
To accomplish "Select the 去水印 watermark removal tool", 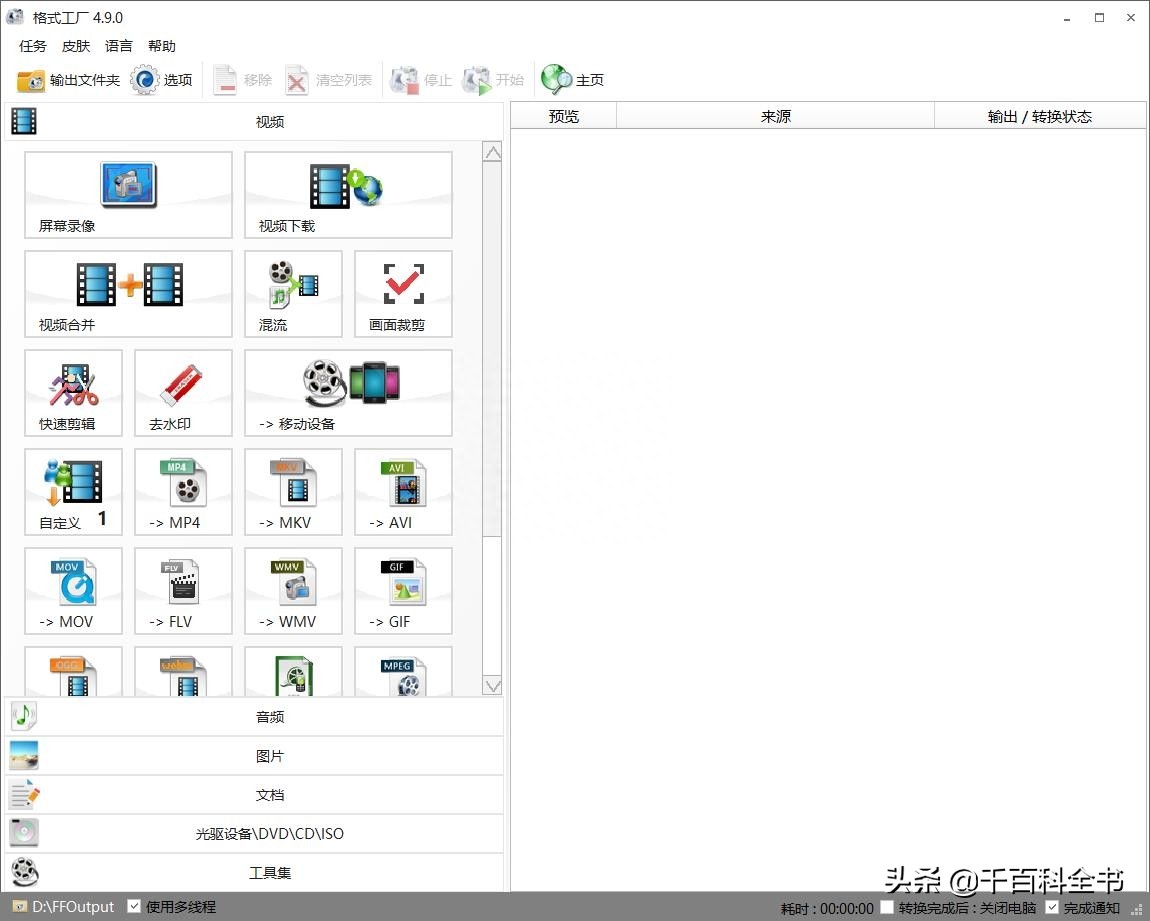I will (182, 392).
